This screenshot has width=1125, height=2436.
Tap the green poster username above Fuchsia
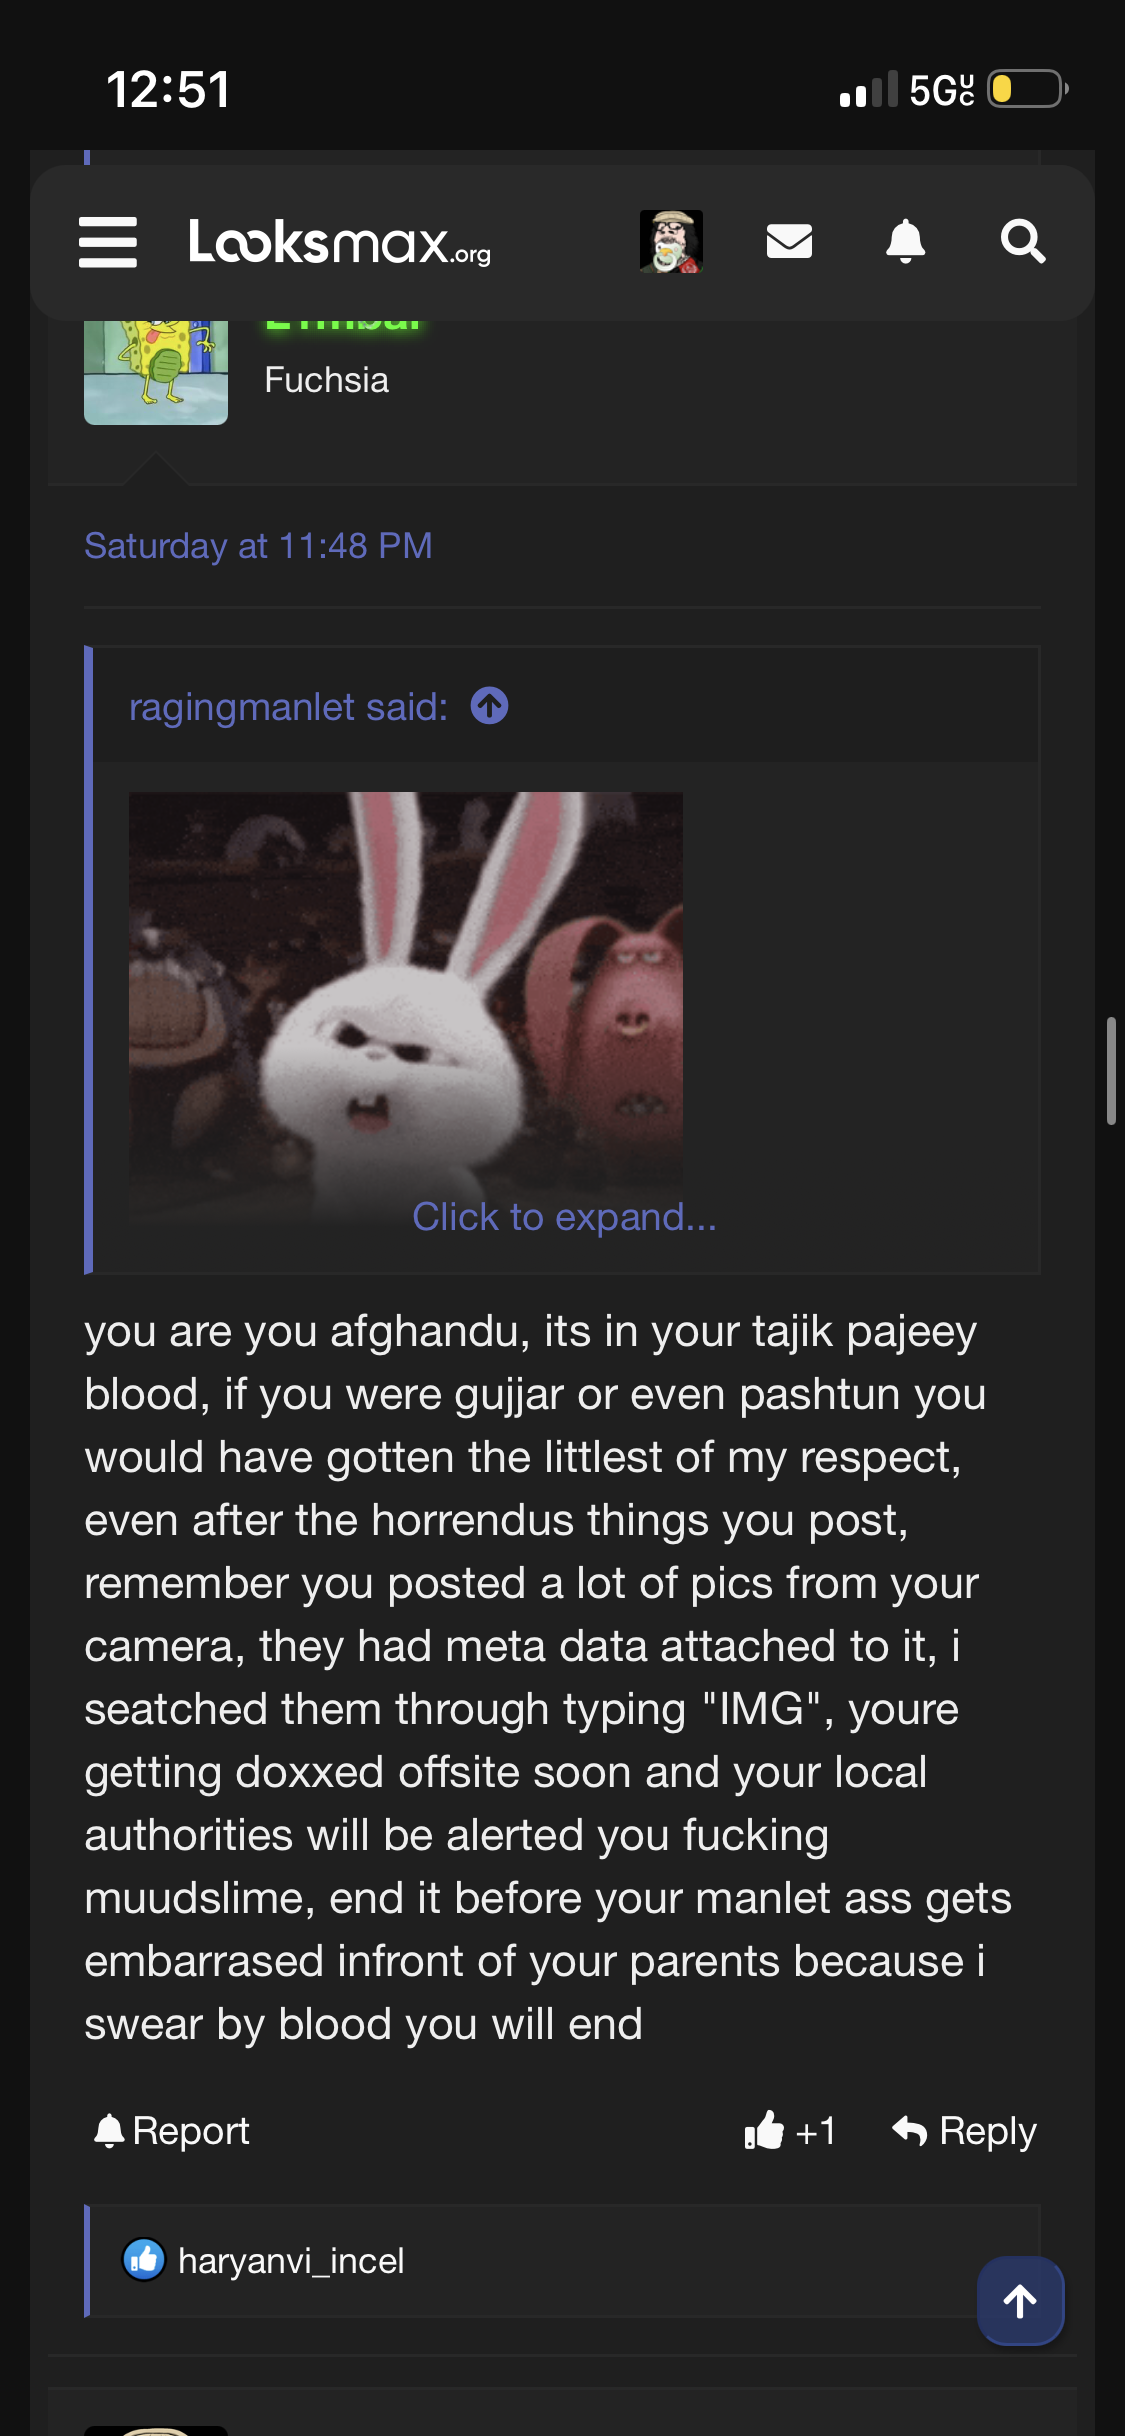coord(342,326)
